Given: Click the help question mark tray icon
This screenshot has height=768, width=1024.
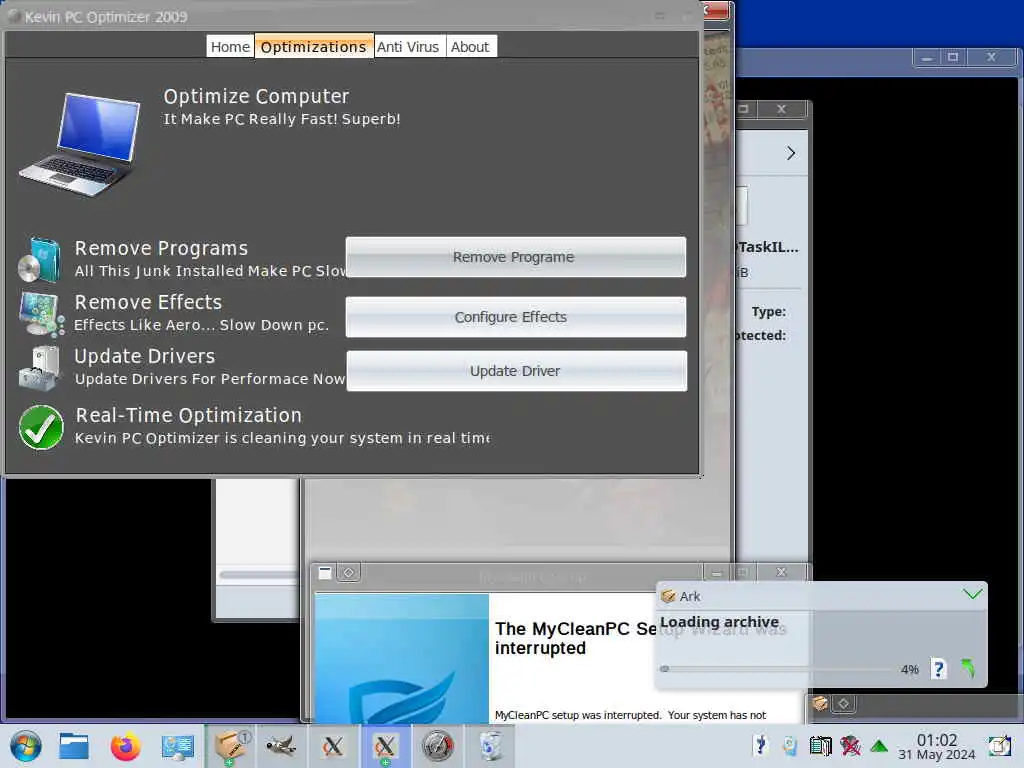Looking at the screenshot, I should pyautogui.click(x=760, y=745).
